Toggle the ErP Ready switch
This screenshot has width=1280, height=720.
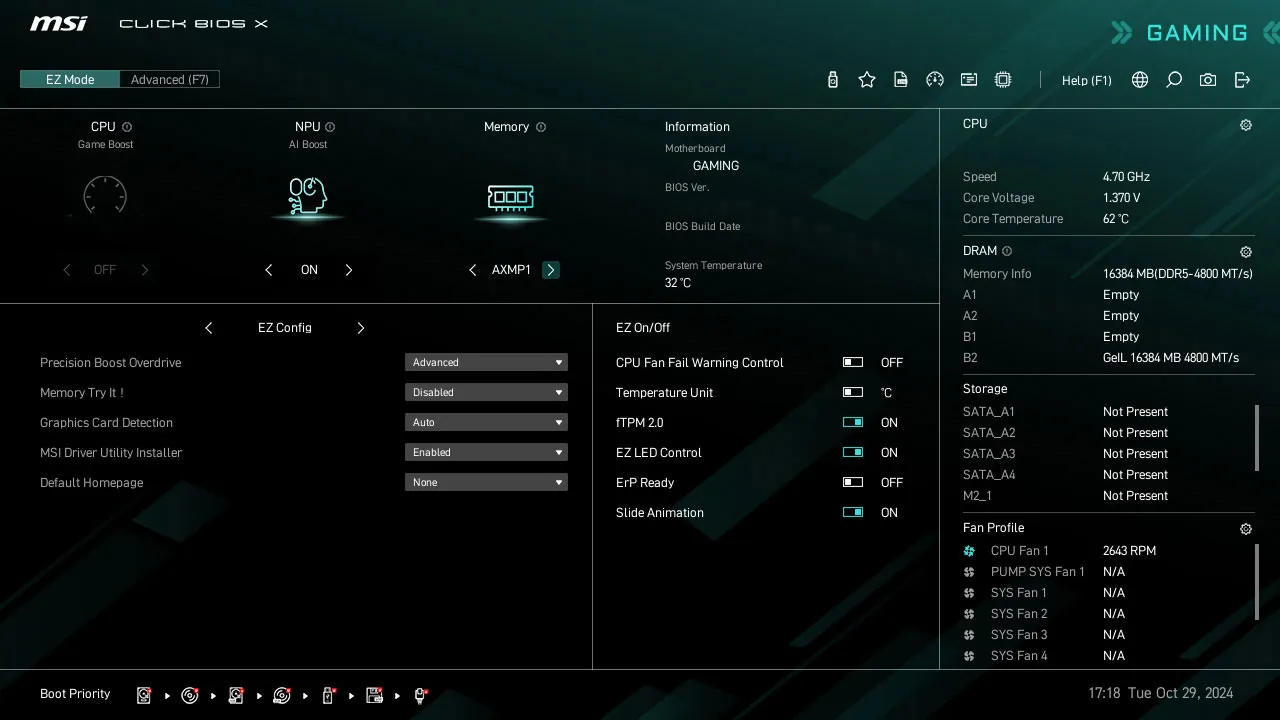(853, 483)
